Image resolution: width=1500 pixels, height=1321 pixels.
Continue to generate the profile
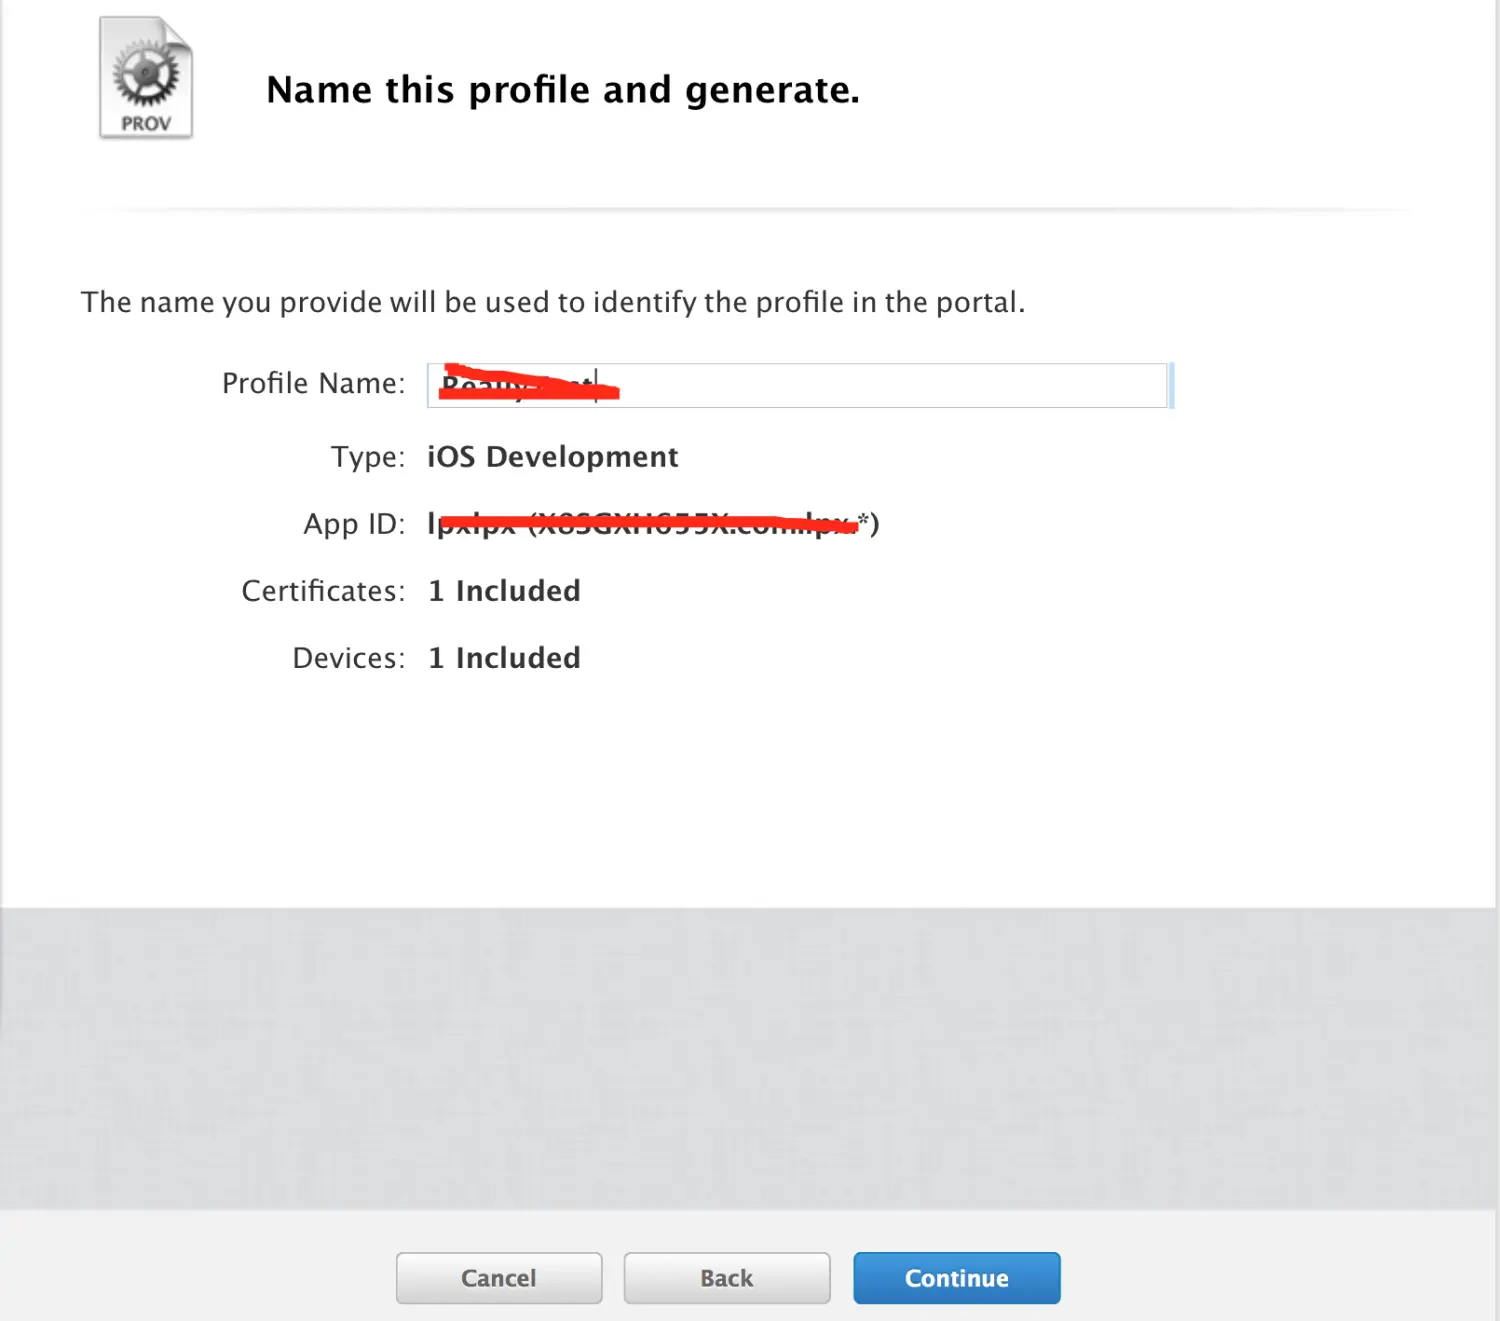(957, 1278)
